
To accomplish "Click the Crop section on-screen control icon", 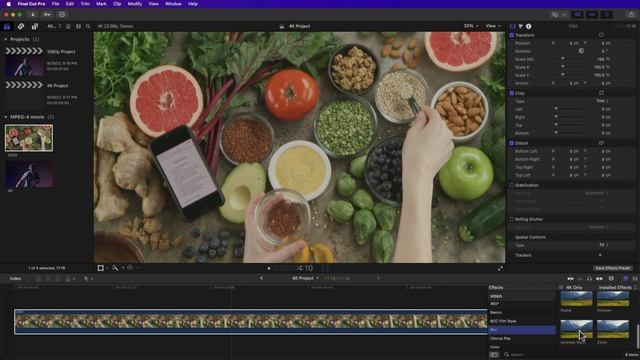I will click(601, 93).
